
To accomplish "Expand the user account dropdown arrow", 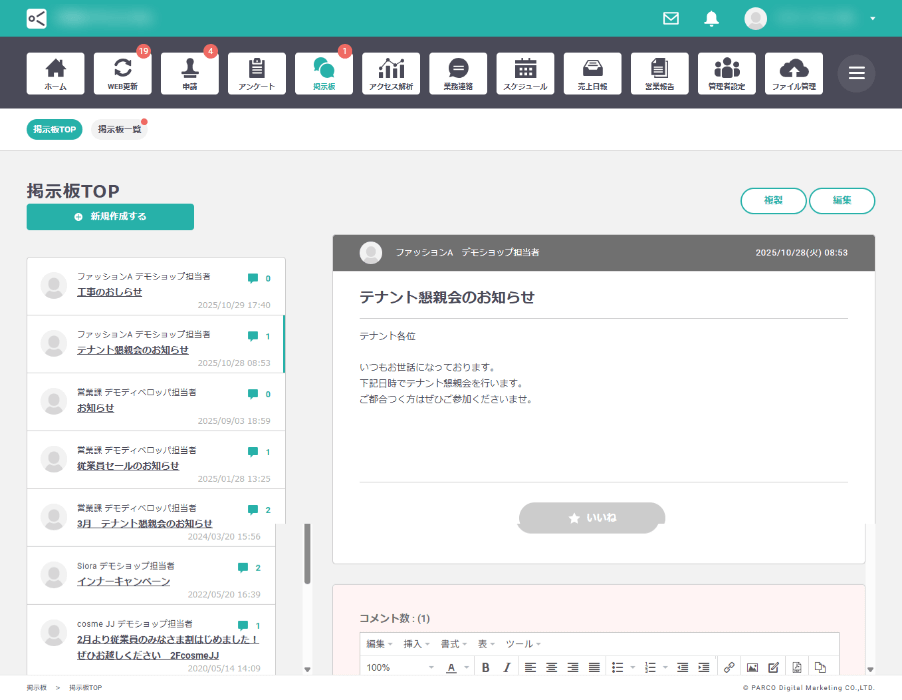I will coord(873,19).
